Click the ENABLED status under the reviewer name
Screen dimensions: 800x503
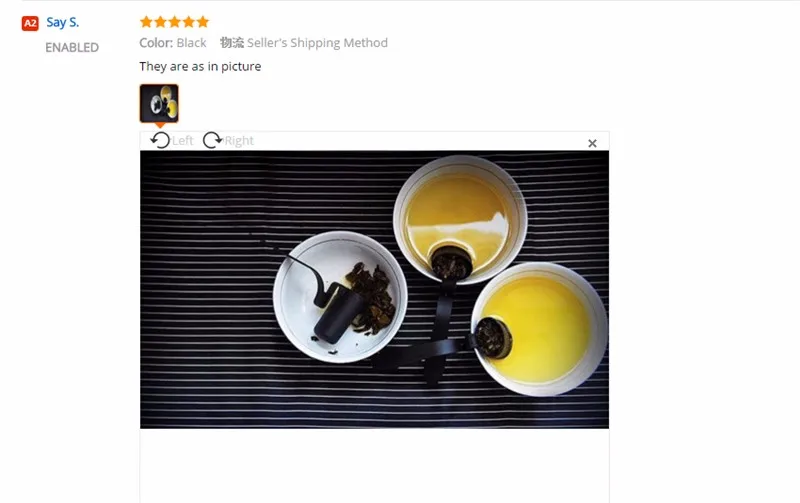coord(72,47)
